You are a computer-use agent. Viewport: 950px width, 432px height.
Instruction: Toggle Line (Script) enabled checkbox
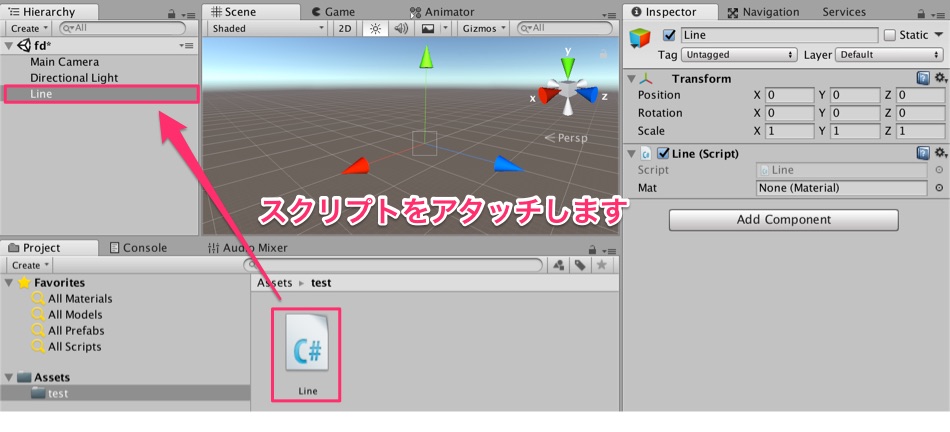[663, 153]
